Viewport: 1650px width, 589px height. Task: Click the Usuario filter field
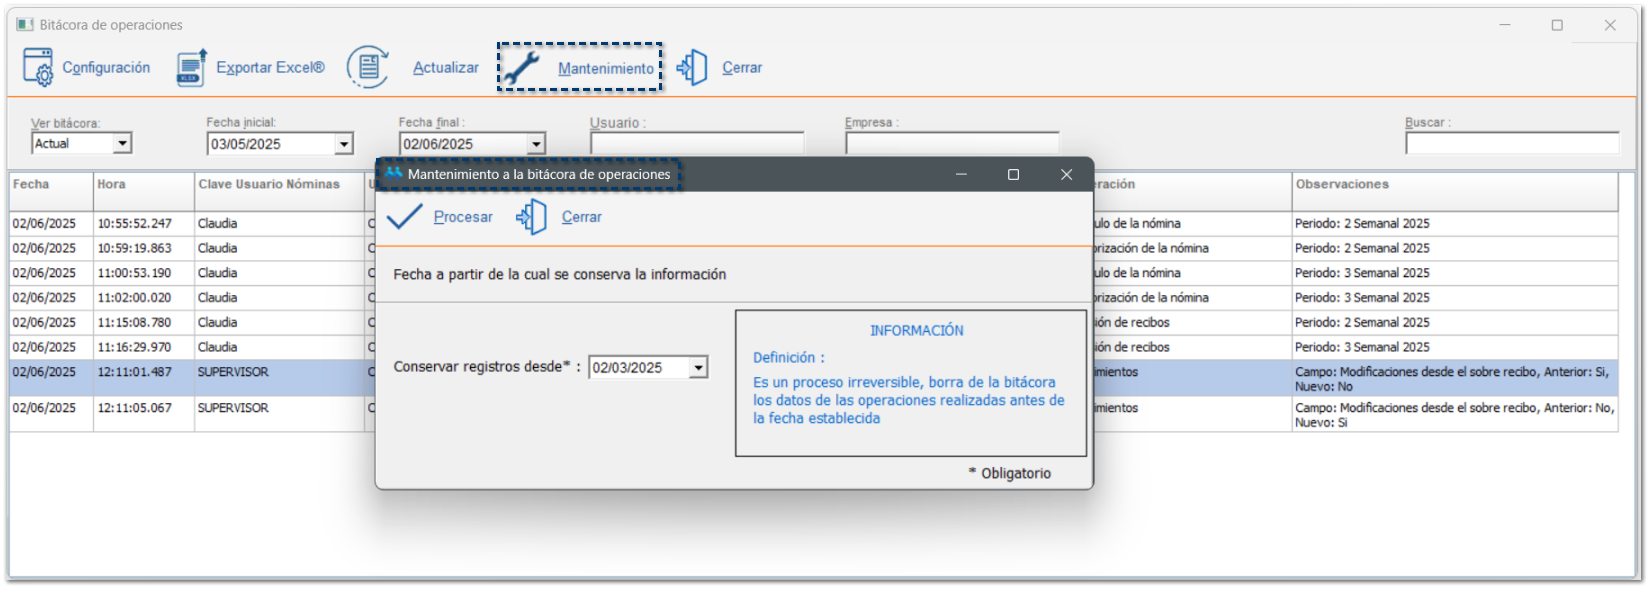click(x=697, y=144)
